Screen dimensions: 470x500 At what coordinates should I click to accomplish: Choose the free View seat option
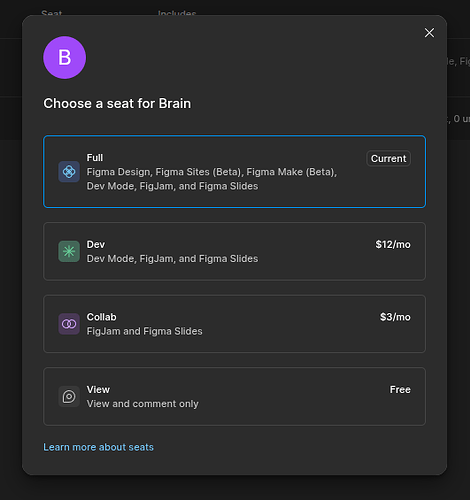(234, 396)
